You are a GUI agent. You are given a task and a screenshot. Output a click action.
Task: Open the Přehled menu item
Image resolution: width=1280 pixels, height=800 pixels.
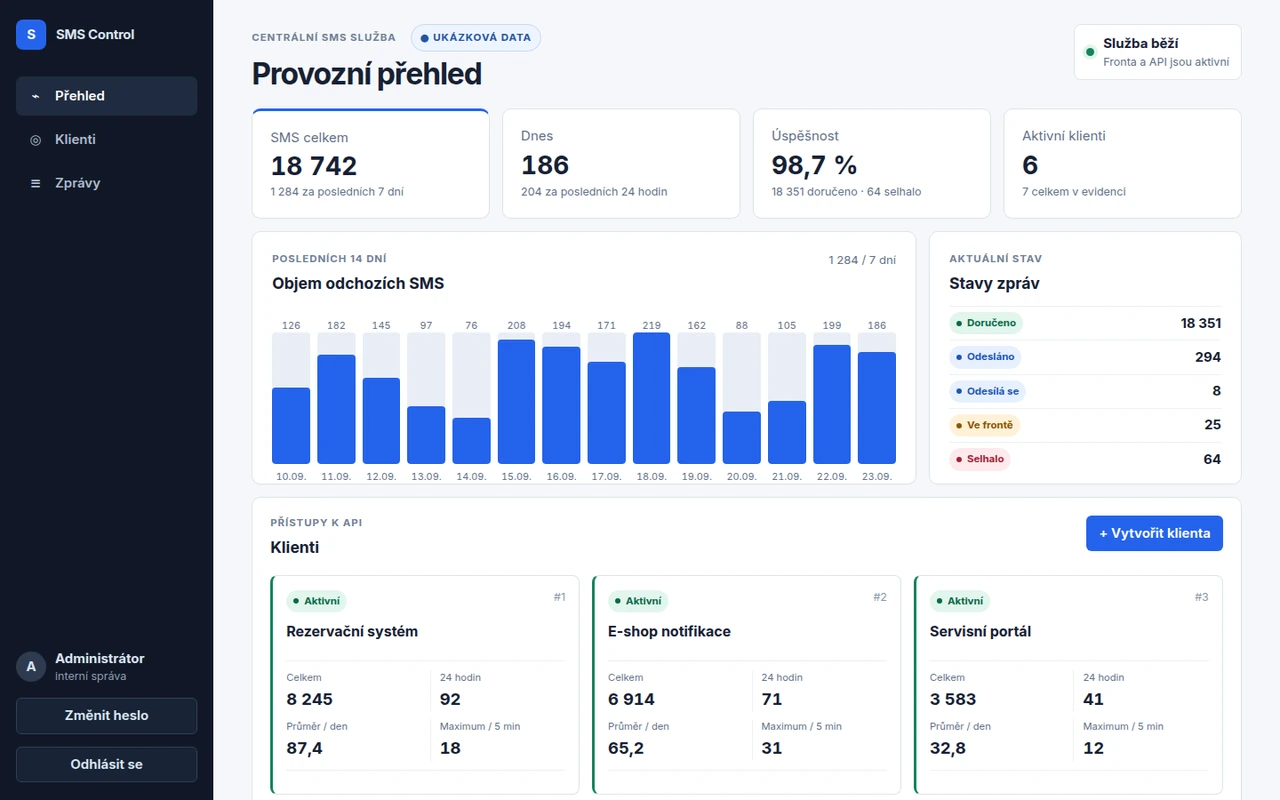point(106,96)
